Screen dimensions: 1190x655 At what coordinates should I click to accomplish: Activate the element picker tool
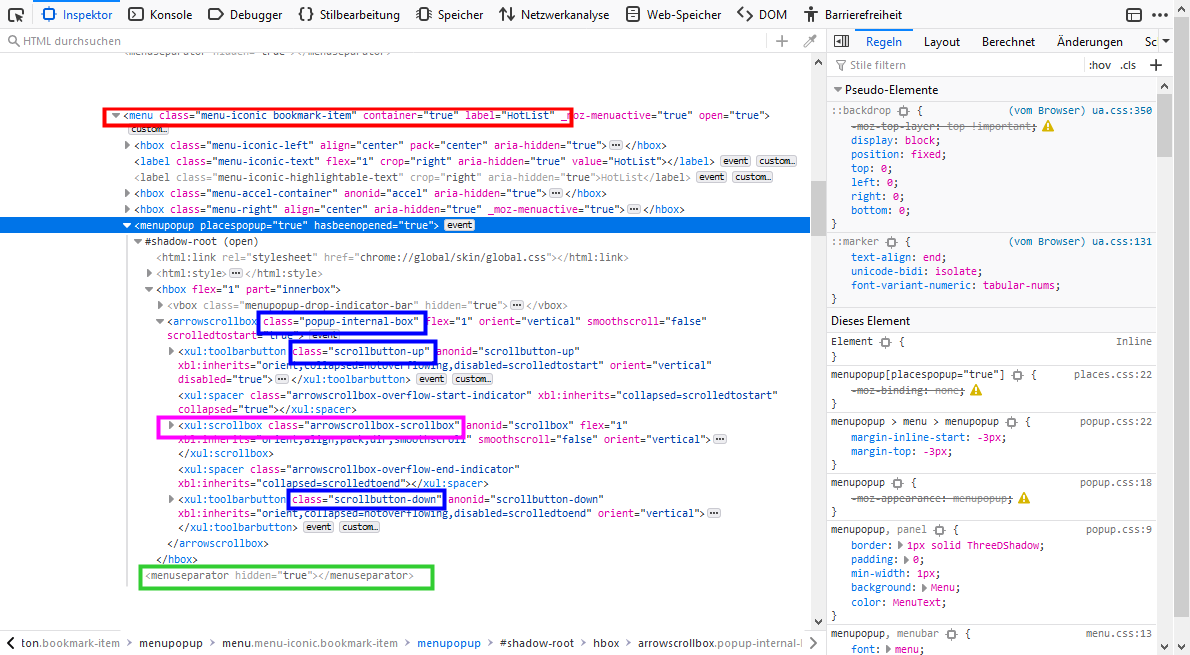[x=16, y=15]
